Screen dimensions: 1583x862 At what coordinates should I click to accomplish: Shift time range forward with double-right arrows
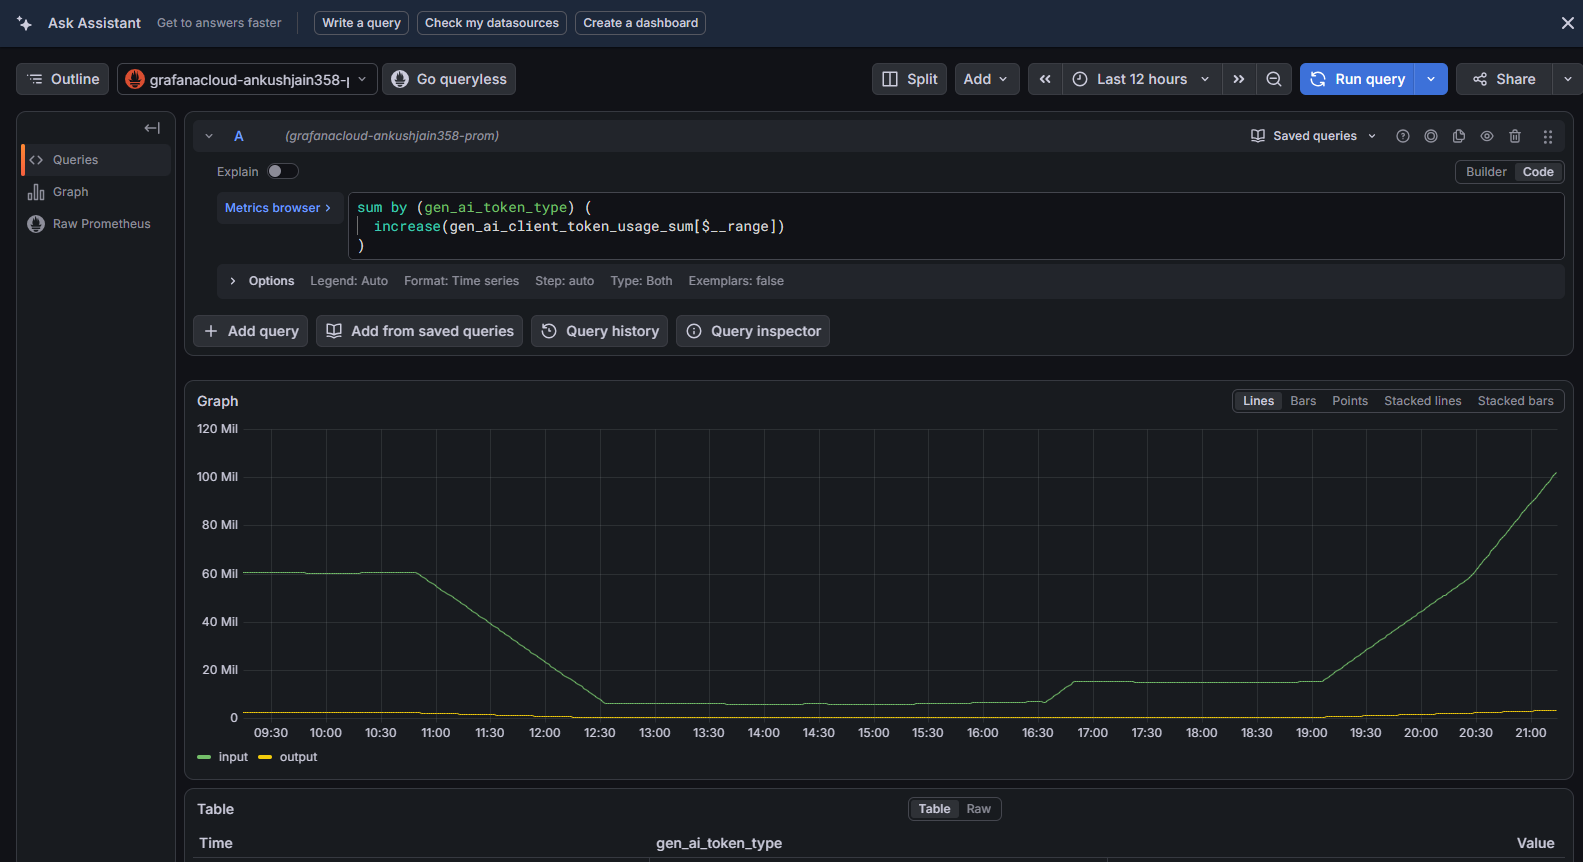[x=1239, y=79]
